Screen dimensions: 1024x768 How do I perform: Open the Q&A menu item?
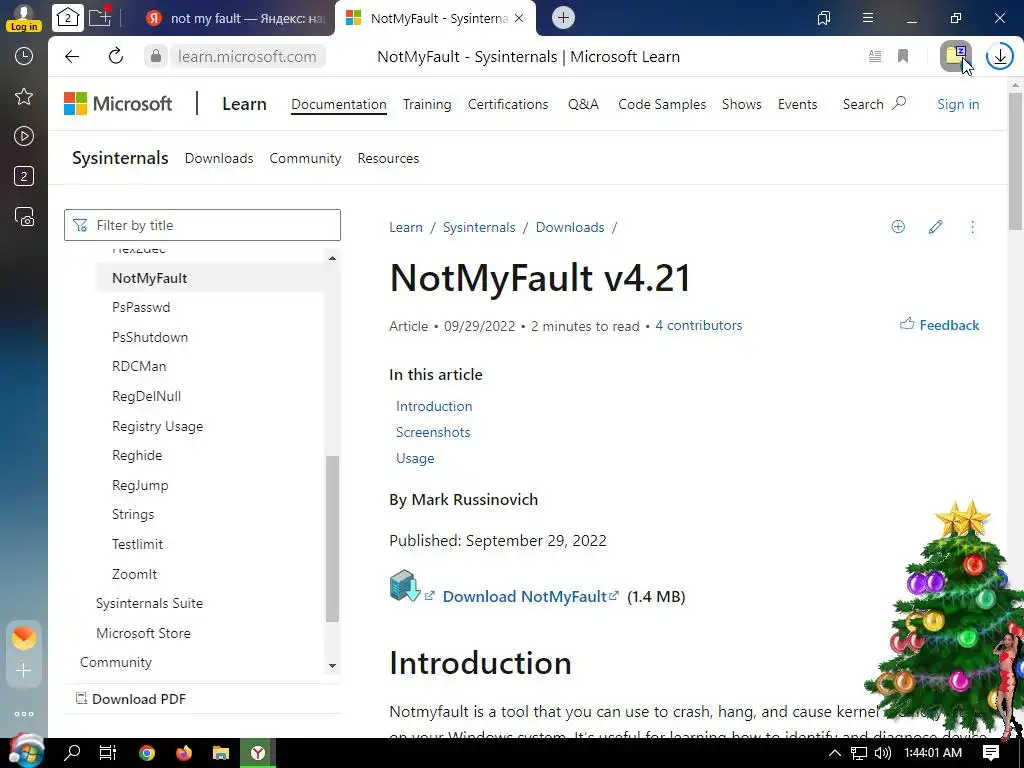(583, 104)
